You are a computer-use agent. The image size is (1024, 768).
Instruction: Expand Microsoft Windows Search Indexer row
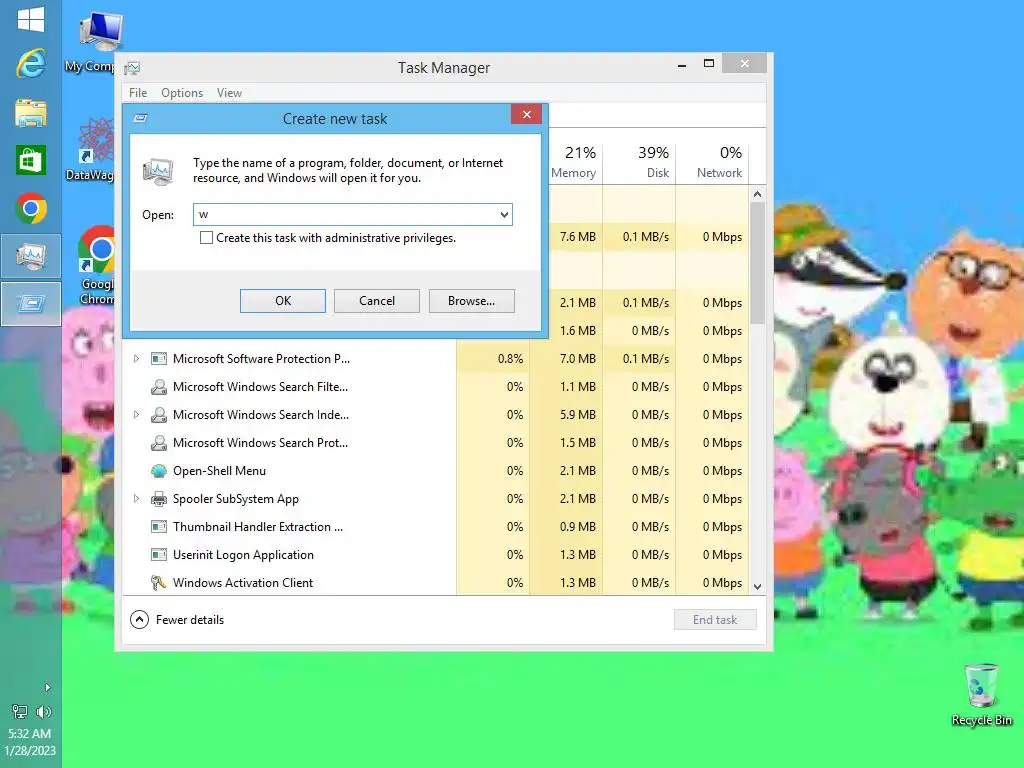(x=136, y=415)
